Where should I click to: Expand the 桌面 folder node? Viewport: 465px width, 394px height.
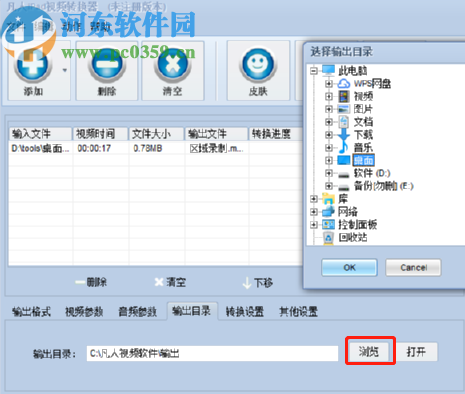[x=329, y=160]
